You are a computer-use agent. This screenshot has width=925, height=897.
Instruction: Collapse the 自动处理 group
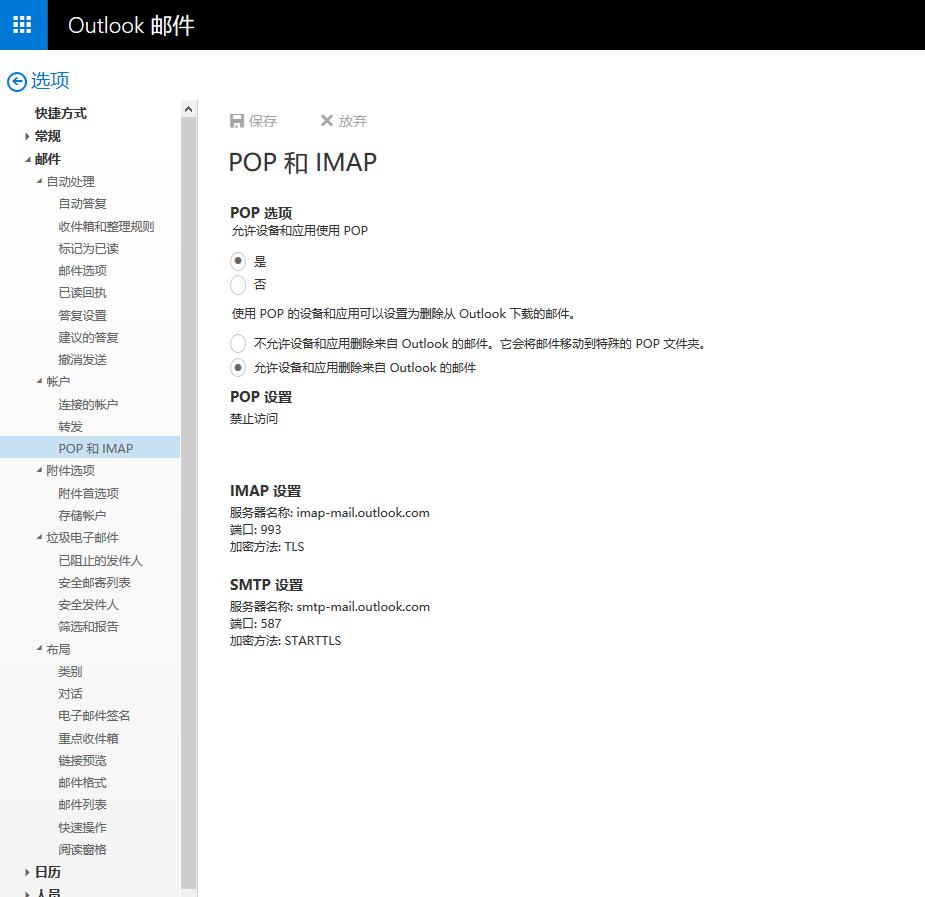pyautogui.click(x=39, y=181)
